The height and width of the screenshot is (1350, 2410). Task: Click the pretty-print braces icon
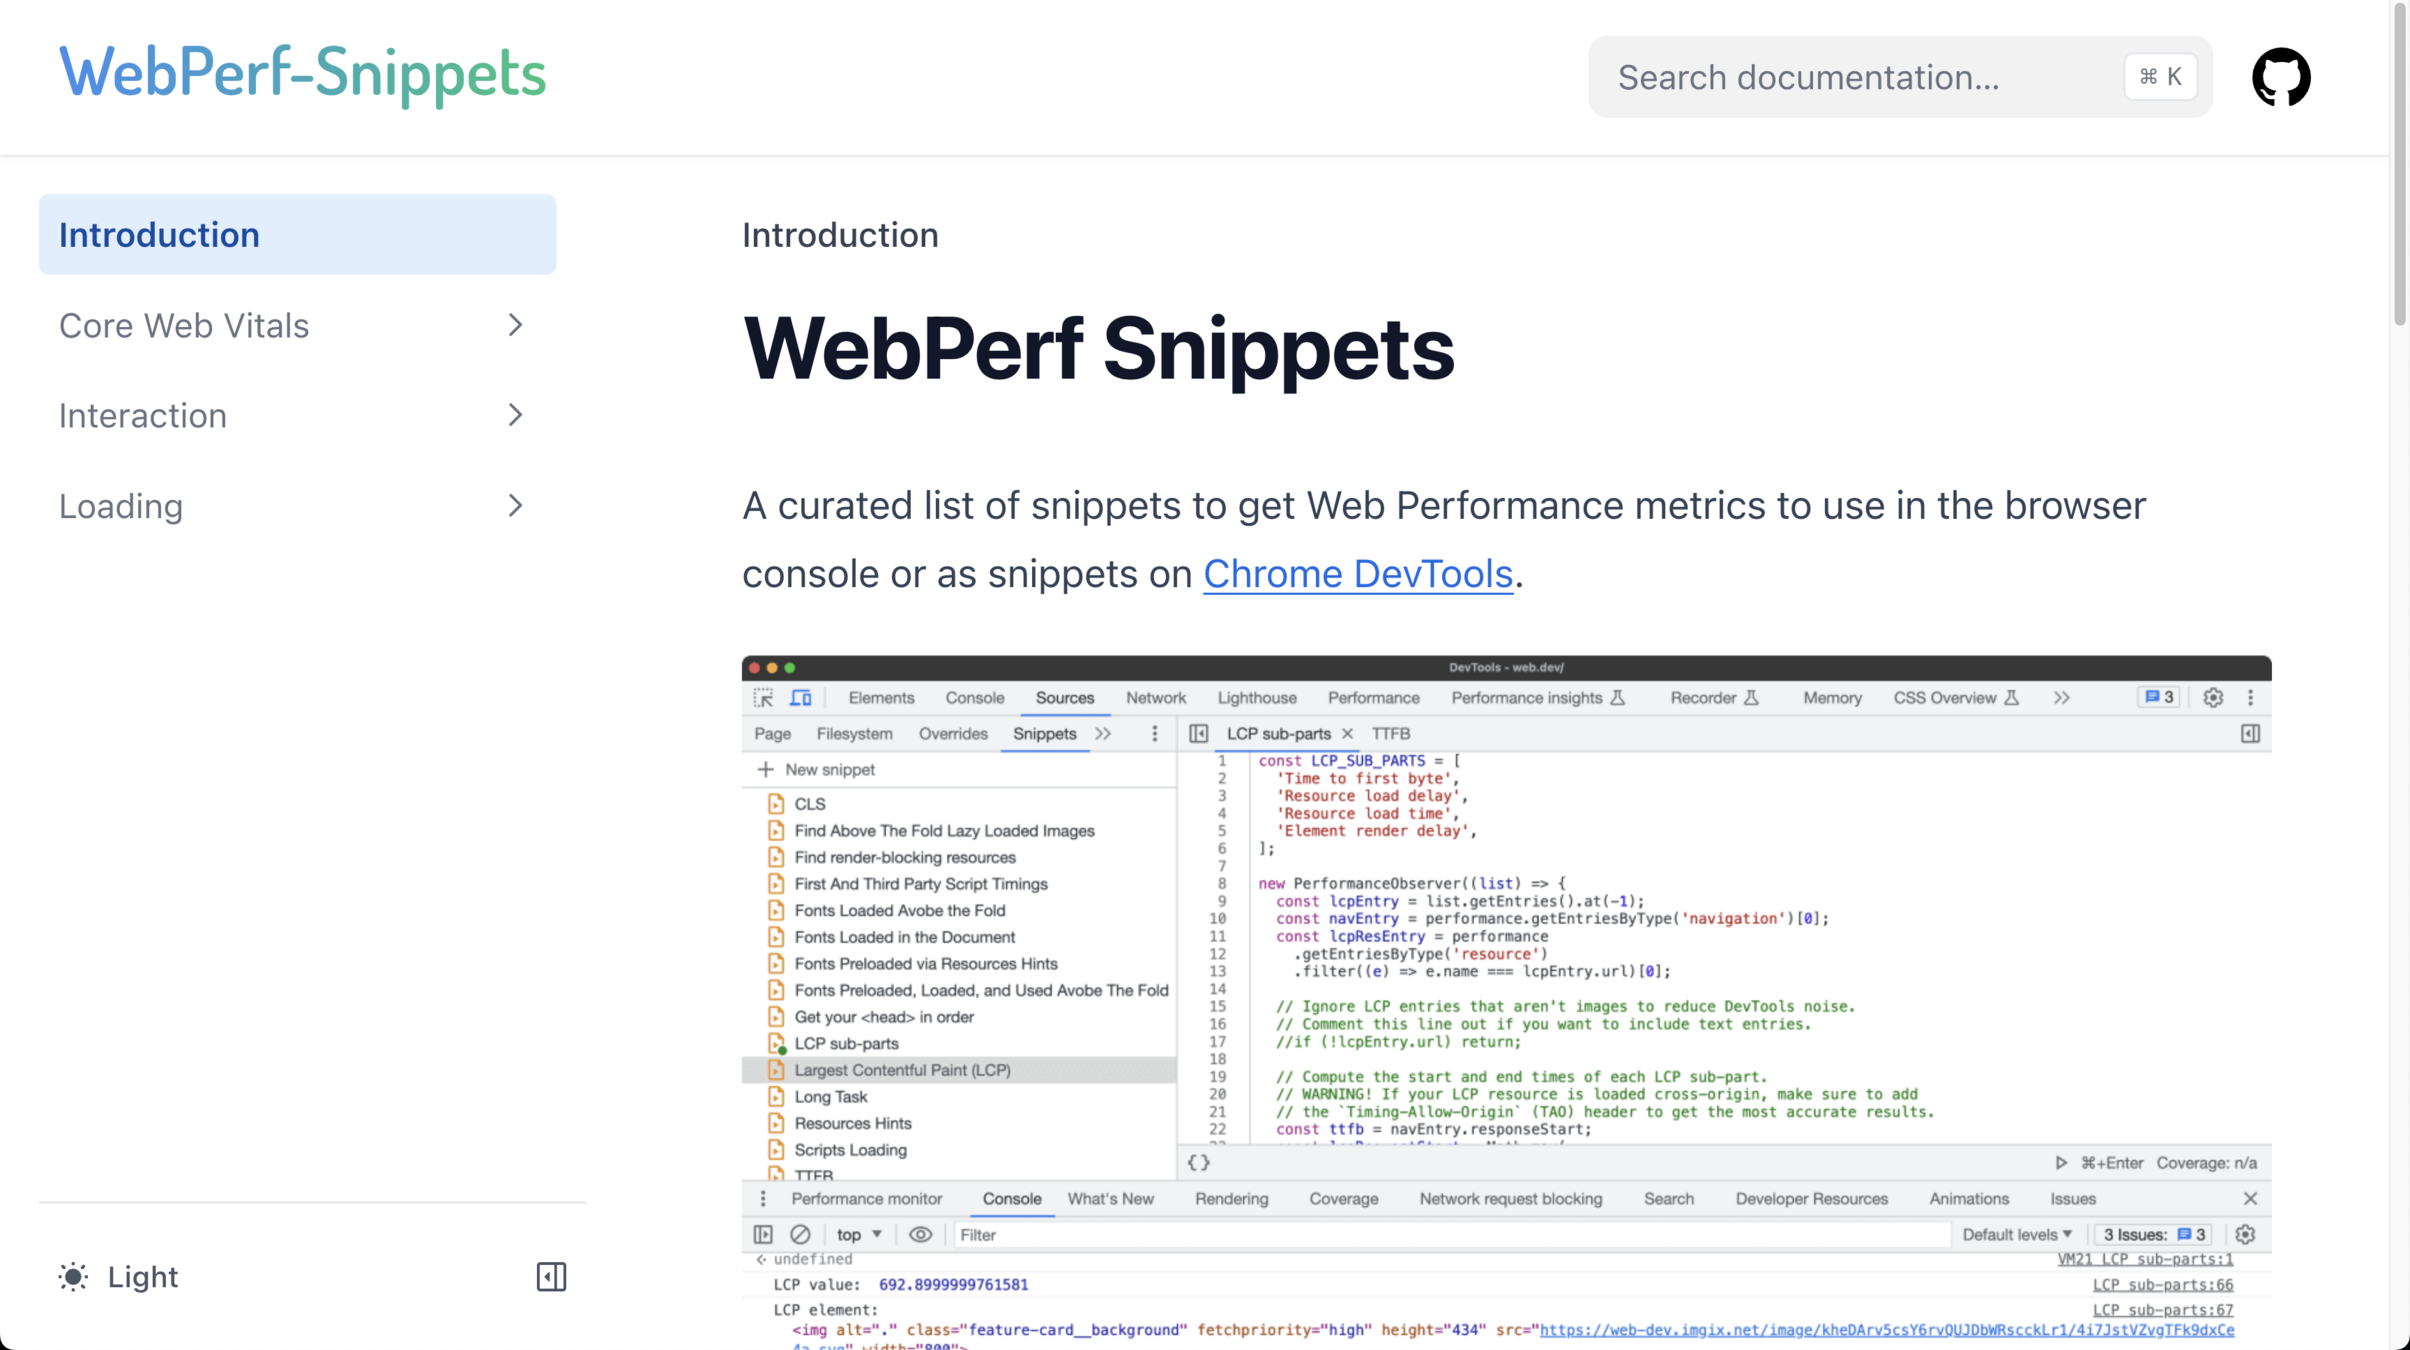click(1198, 1162)
